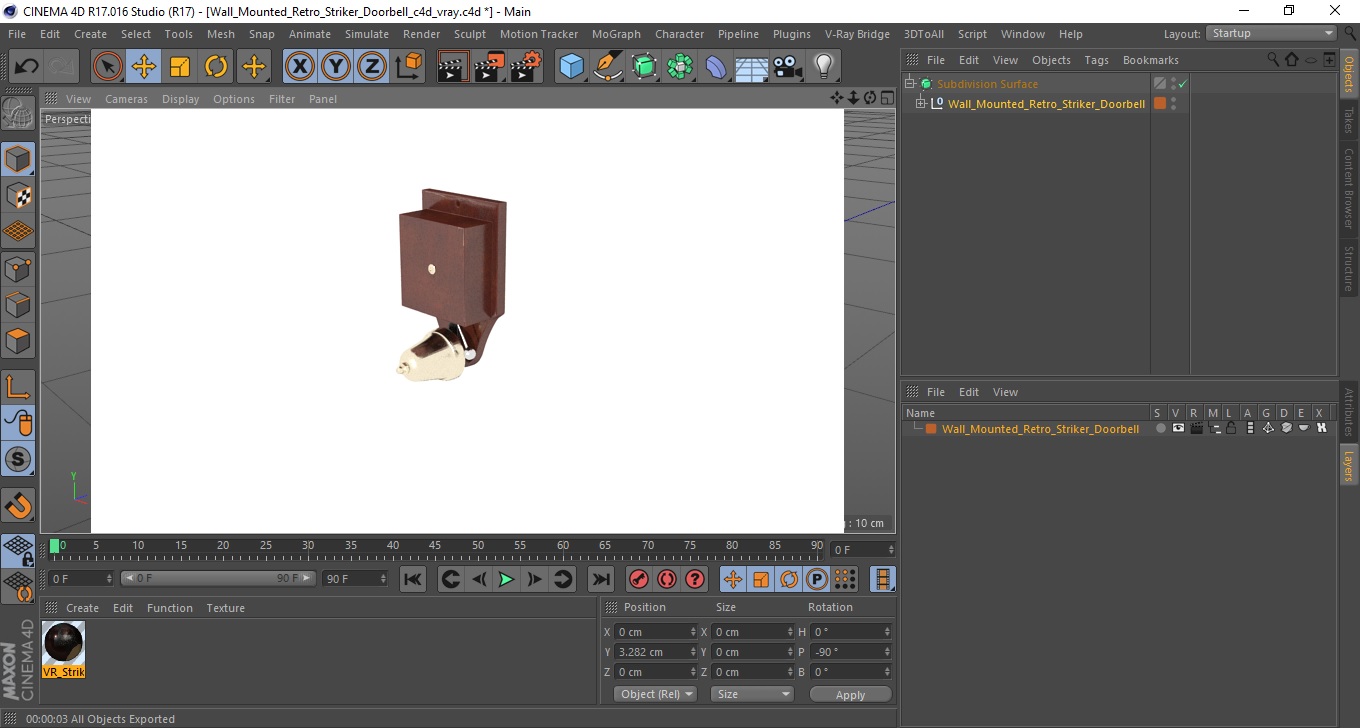Open the Layout dropdown

pyautogui.click(x=1273, y=34)
